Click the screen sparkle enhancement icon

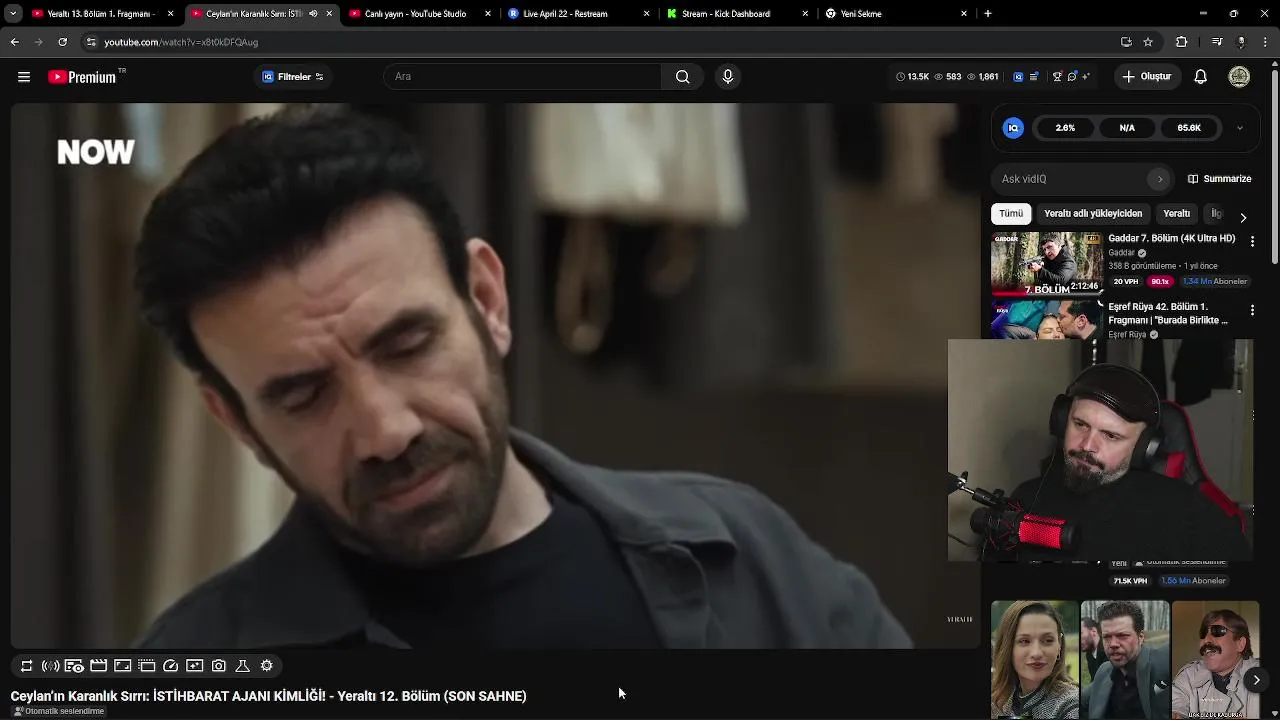tap(195, 666)
